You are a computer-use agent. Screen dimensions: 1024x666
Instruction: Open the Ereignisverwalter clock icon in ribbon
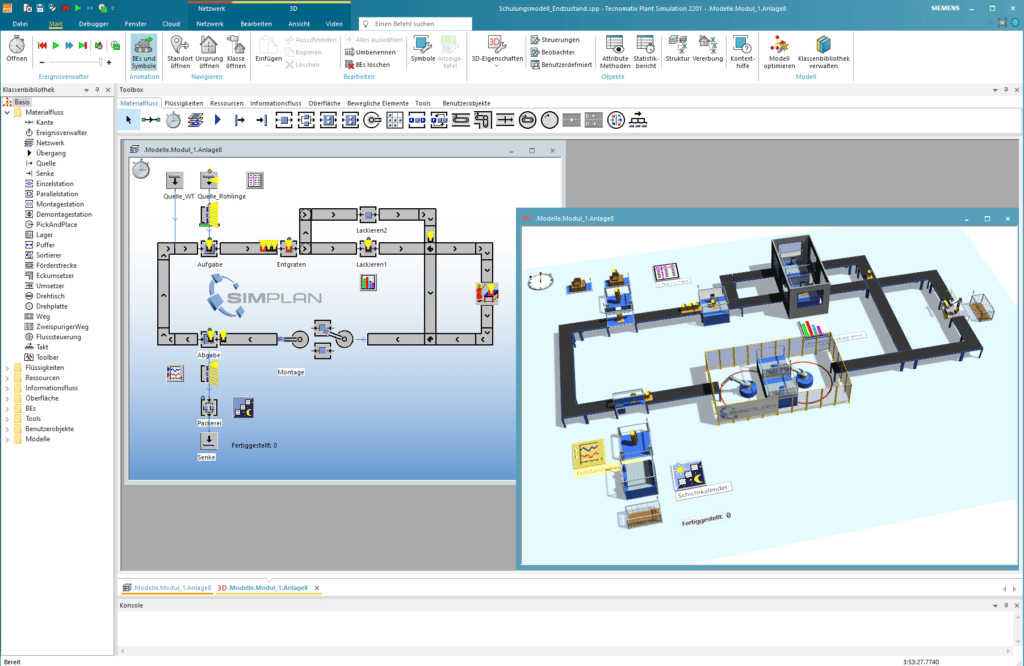(x=17, y=45)
